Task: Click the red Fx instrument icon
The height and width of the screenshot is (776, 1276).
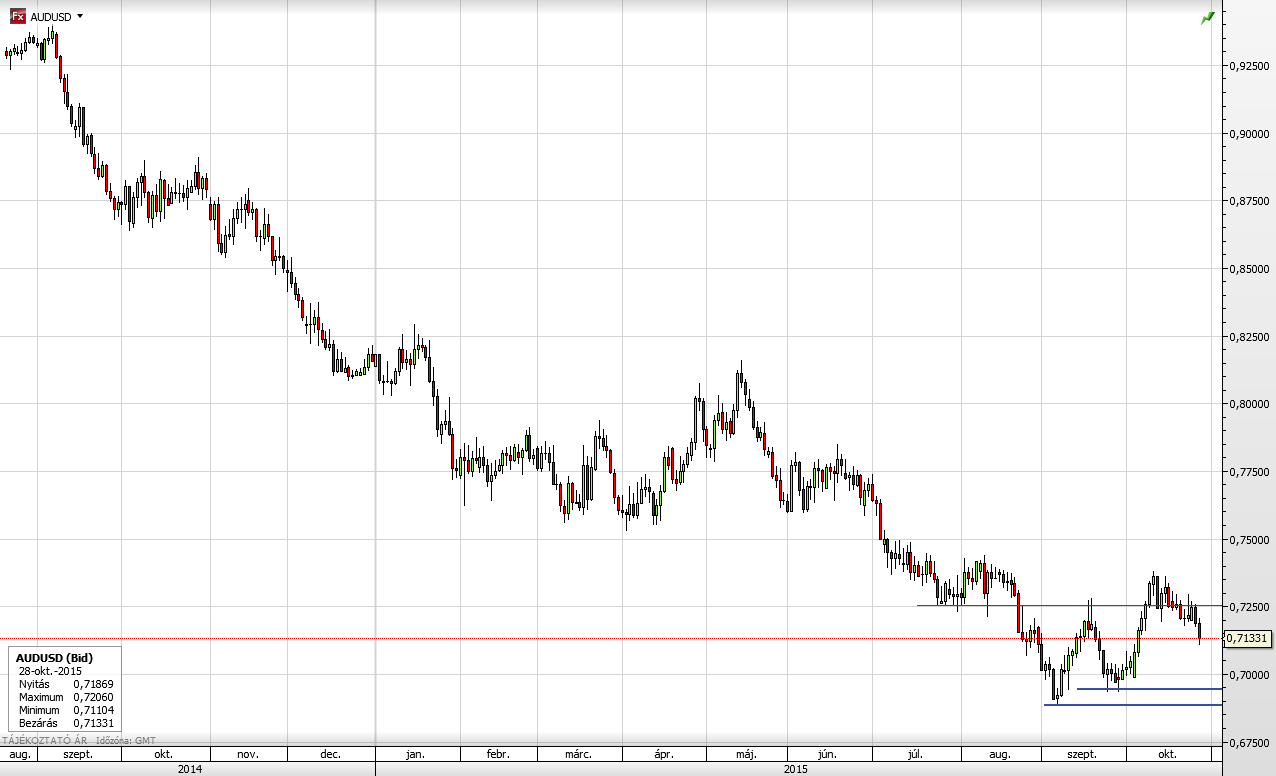Action: coord(18,16)
